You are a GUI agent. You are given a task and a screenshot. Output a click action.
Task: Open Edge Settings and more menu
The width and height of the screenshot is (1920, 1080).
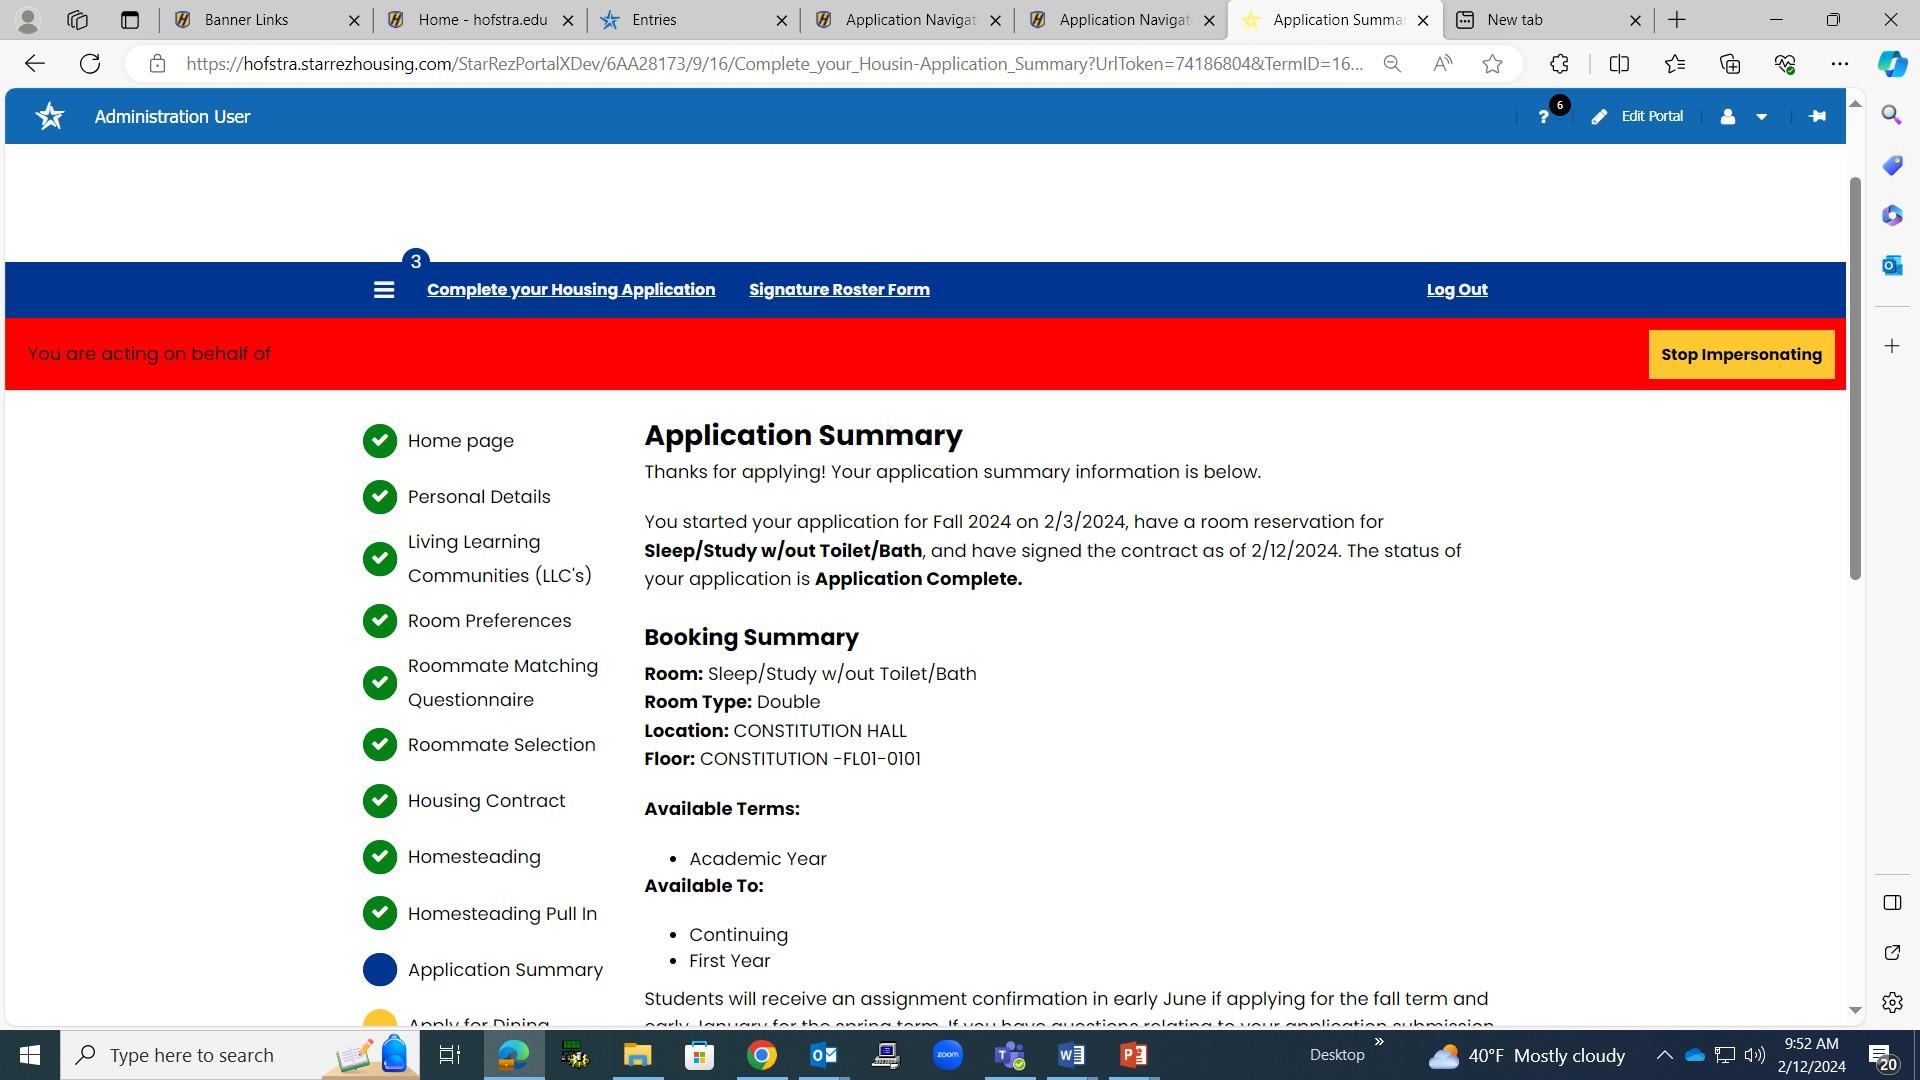[x=1839, y=64]
